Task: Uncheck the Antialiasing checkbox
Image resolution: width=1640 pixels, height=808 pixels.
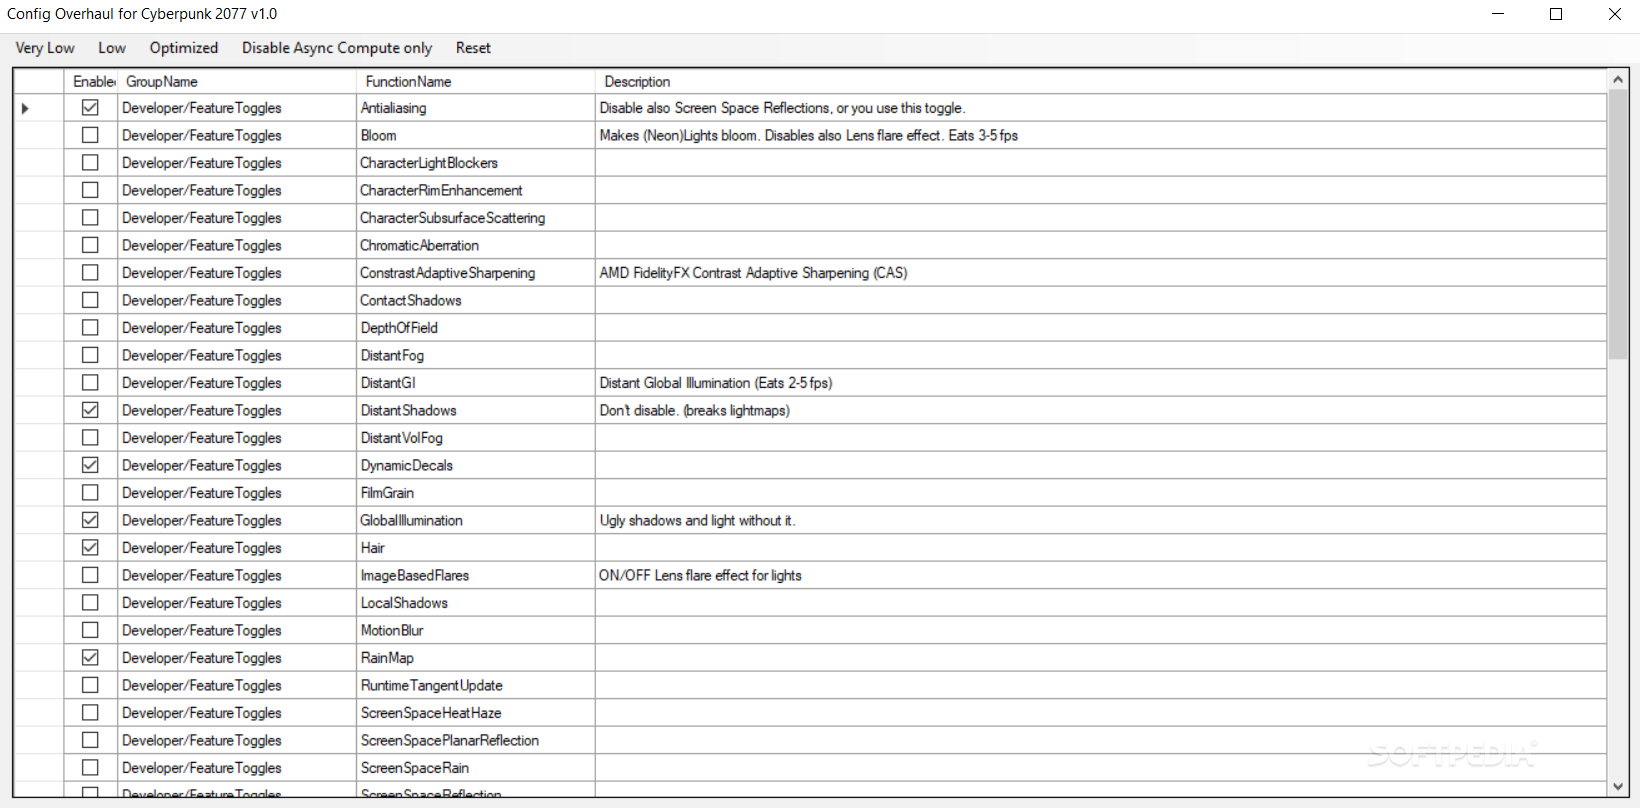Action: point(90,108)
